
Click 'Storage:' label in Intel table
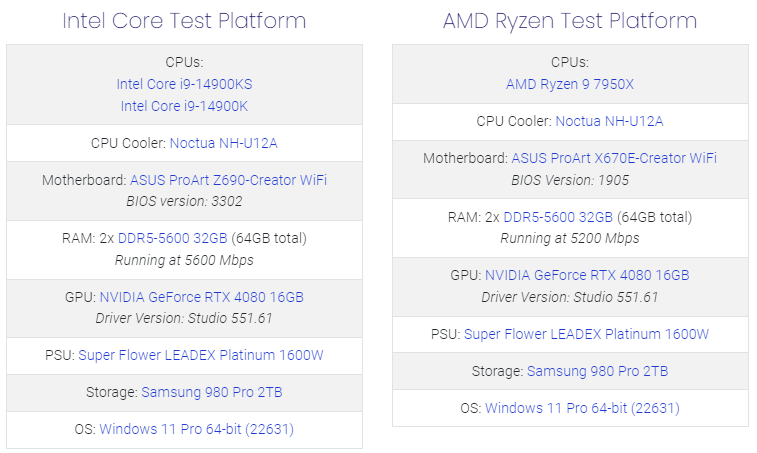click(112, 392)
